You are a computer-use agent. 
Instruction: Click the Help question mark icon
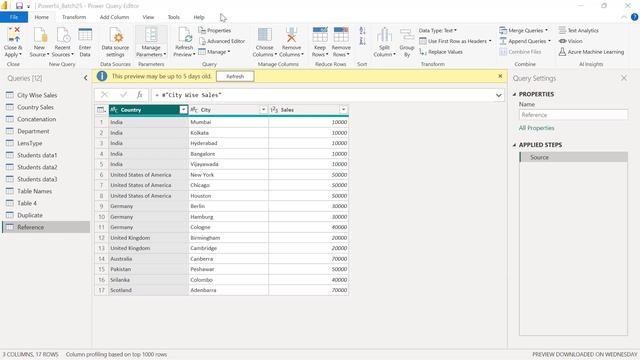coord(634,17)
